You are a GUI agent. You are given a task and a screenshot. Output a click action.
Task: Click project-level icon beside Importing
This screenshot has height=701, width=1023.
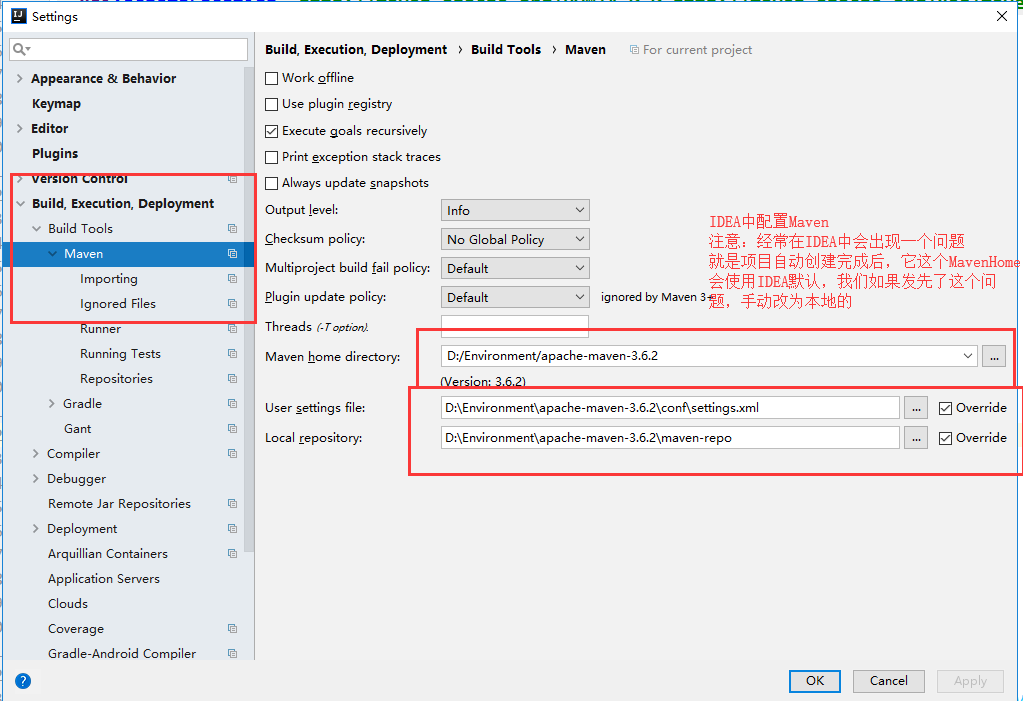click(232, 279)
